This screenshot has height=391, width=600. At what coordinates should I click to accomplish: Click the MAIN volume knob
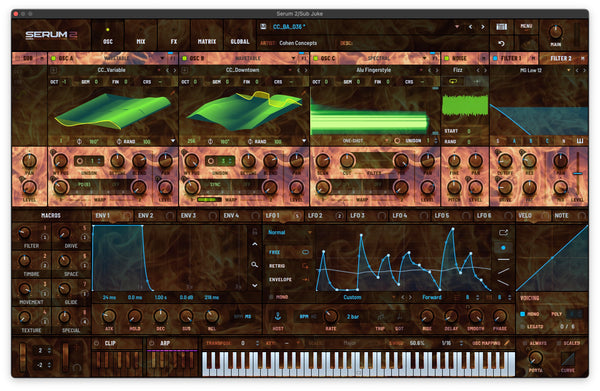(556, 32)
